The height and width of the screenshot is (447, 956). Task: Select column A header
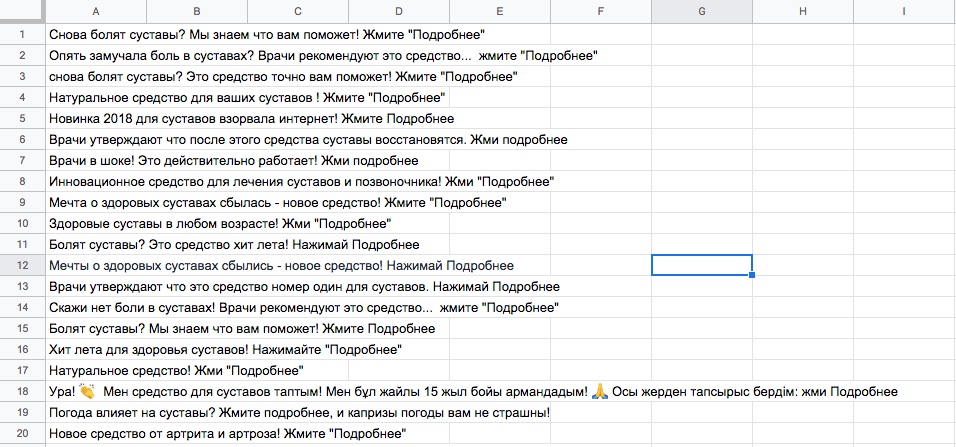[96, 11]
